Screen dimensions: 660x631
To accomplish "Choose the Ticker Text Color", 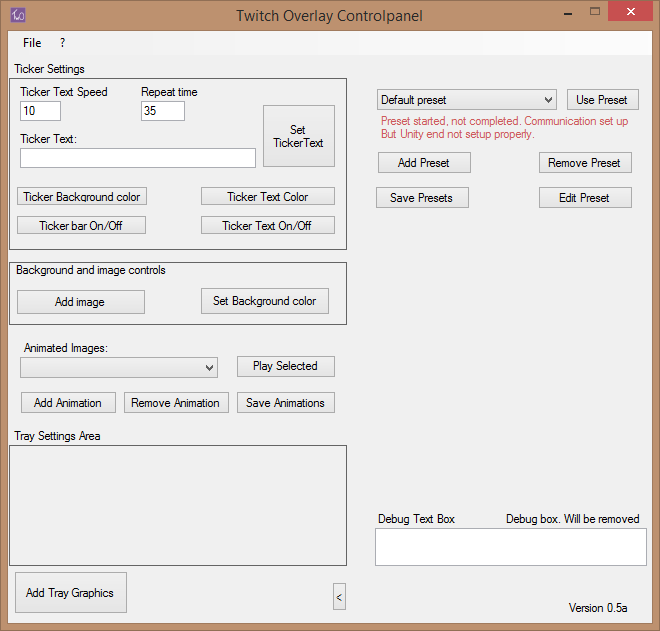I will click(x=268, y=197).
